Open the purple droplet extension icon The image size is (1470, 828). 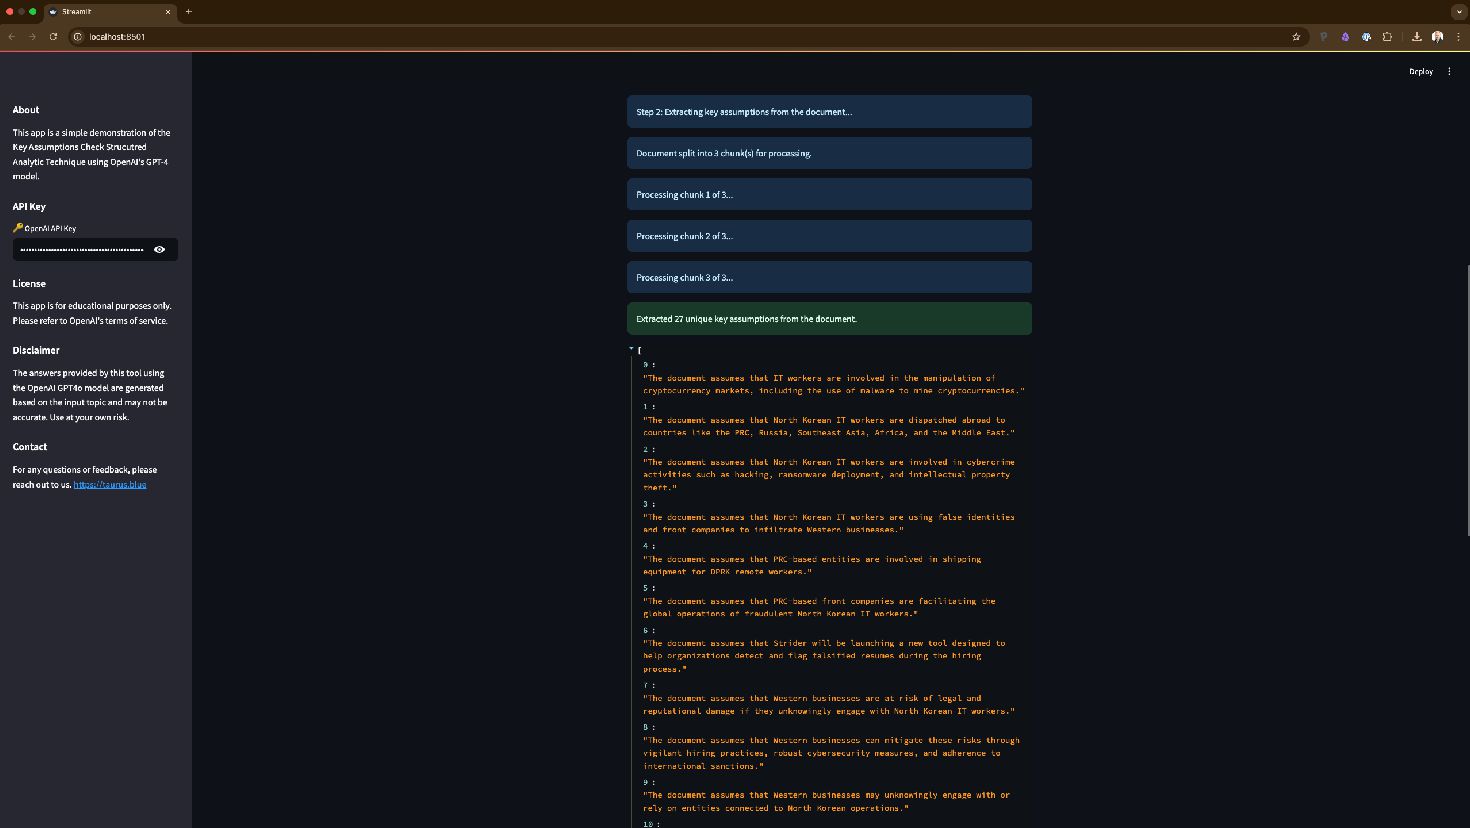(1345, 37)
